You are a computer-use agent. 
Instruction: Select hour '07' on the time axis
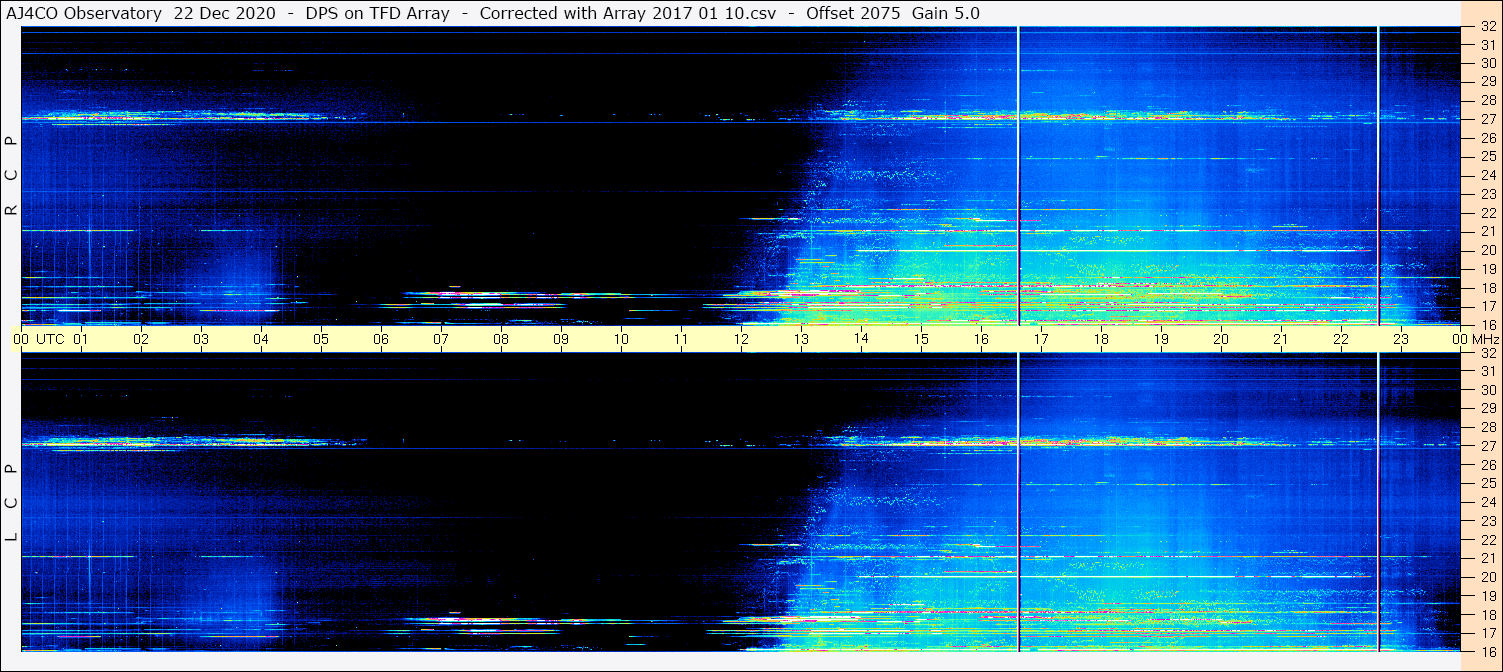[x=441, y=339]
